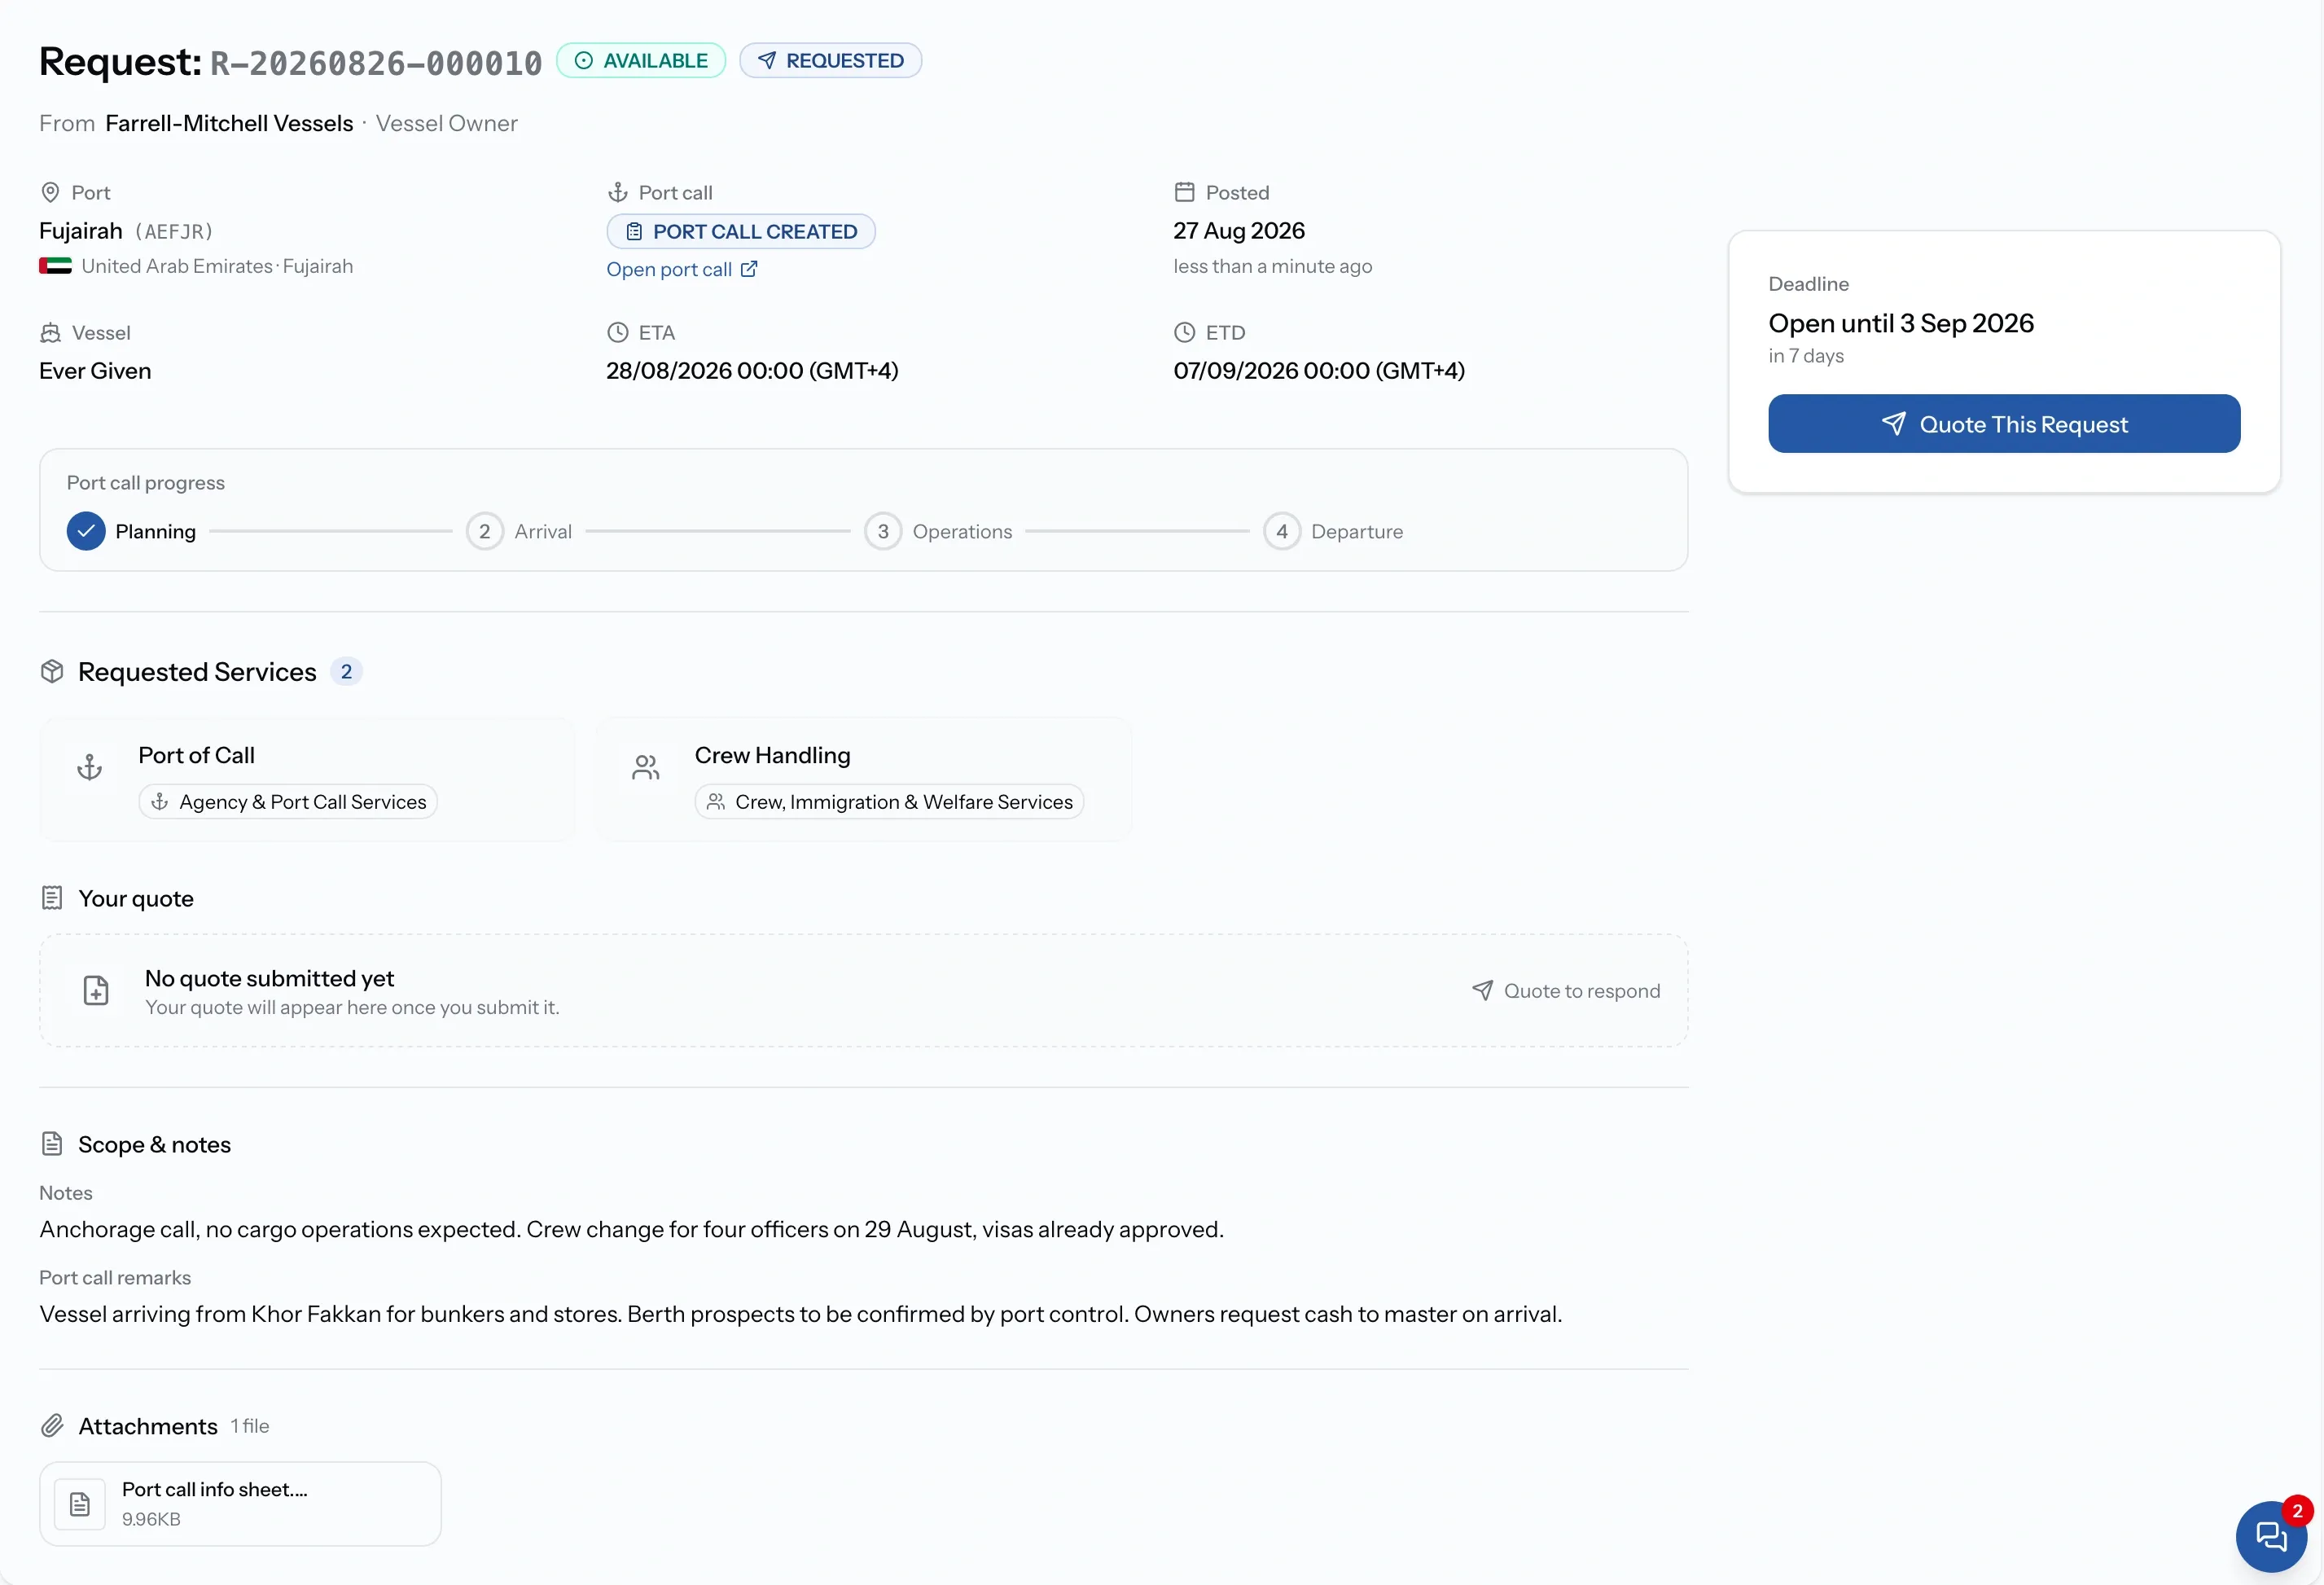The image size is (2324, 1585).
Task: Click the AVAILABLE status badge
Action: 641,60
